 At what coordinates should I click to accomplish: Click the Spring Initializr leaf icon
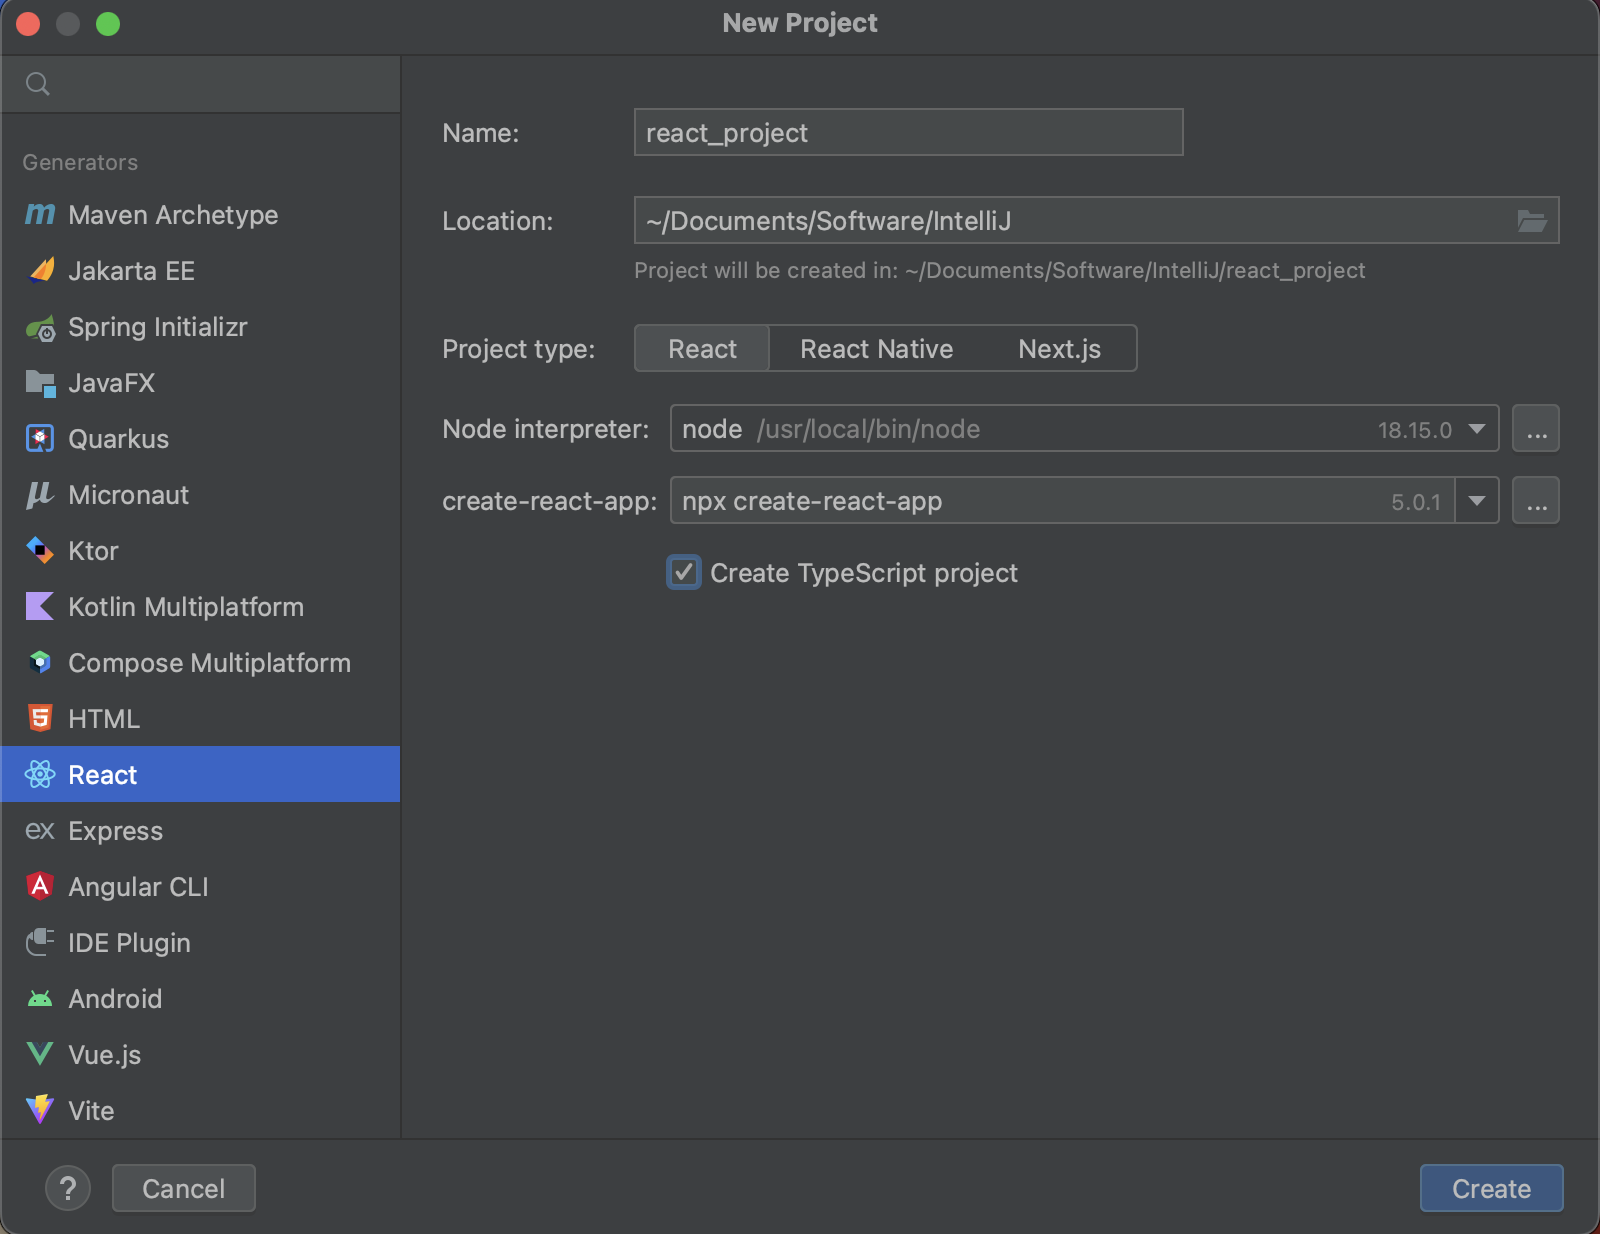click(x=40, y=327)
